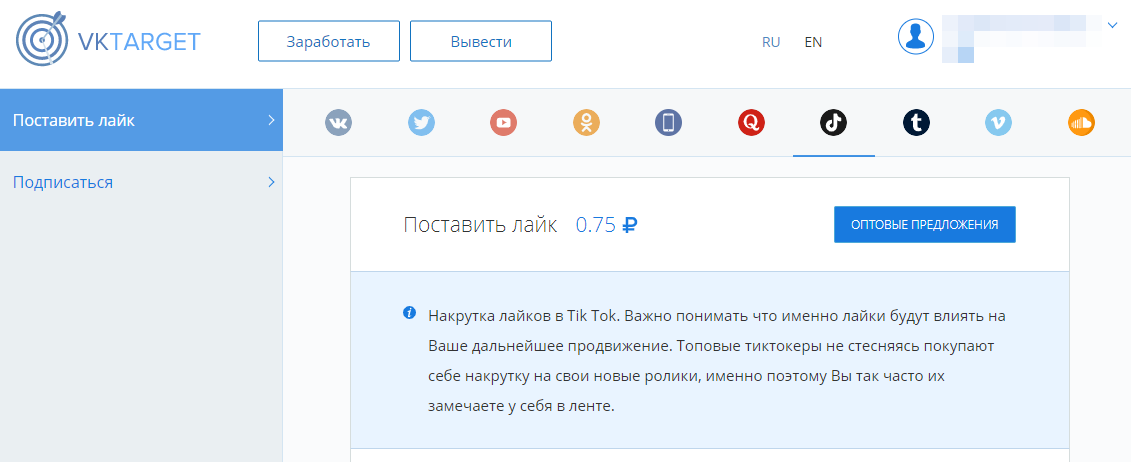The height and width of the screenshot is (462, 1131).
Task: Expand the Подписаться sidebar chevron
Action: coord(271,182)
